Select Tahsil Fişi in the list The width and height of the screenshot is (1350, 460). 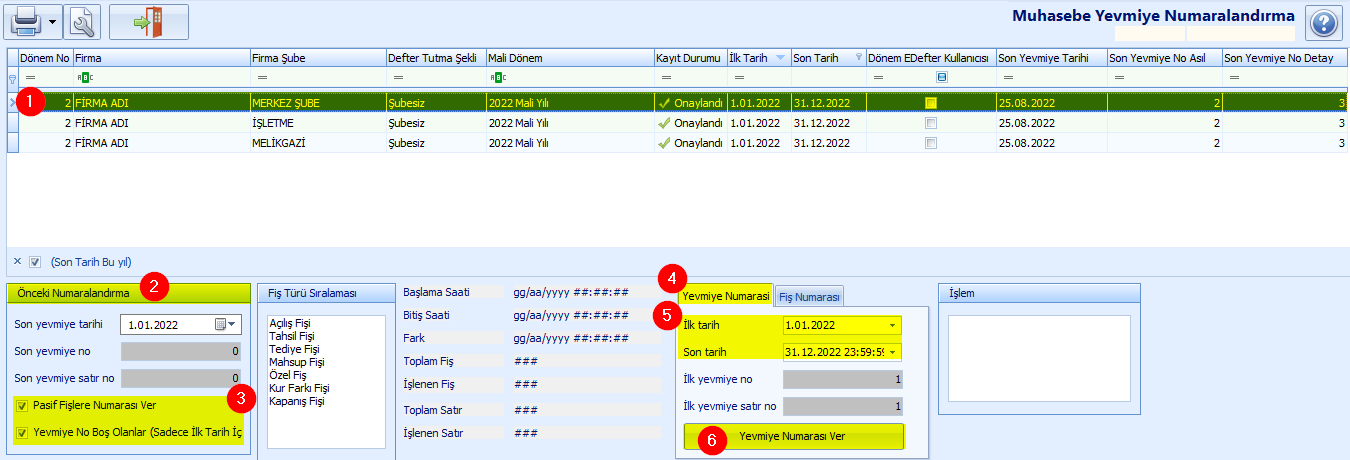click(290, 335)
